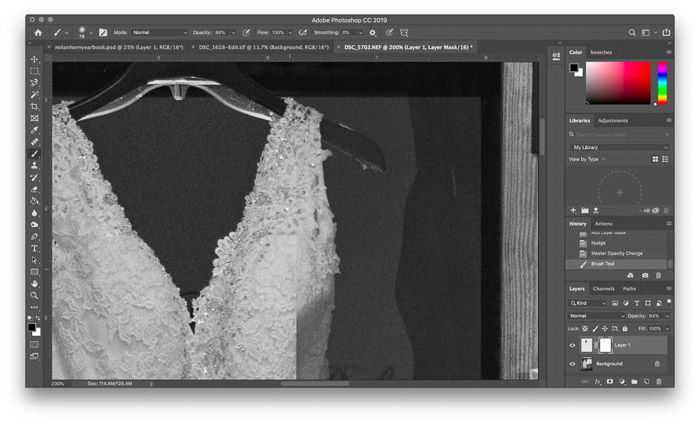Expand the My Library dropdown
Viewport: 700px width, 424px height.
pos(620,147)
